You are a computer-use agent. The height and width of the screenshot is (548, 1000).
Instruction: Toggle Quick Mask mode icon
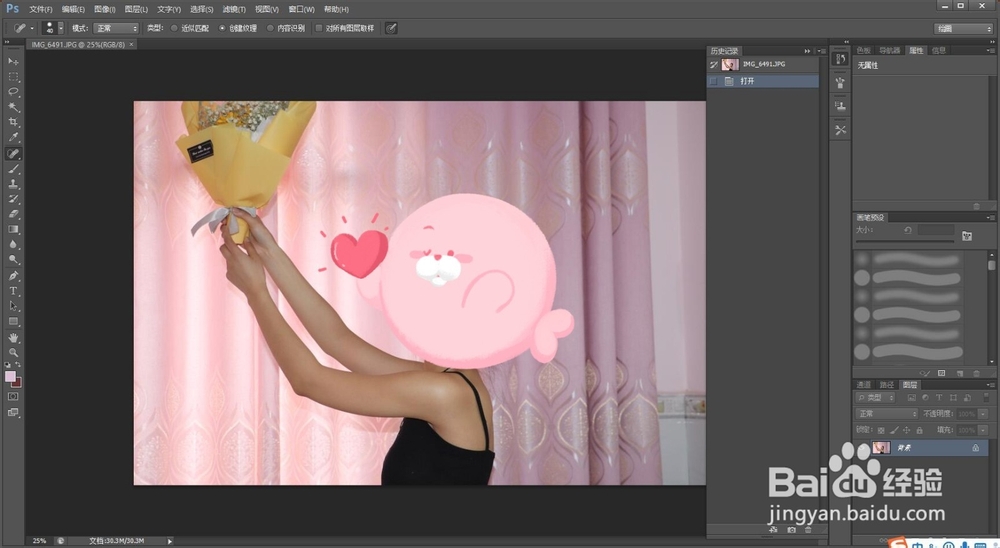coord(13,397)
